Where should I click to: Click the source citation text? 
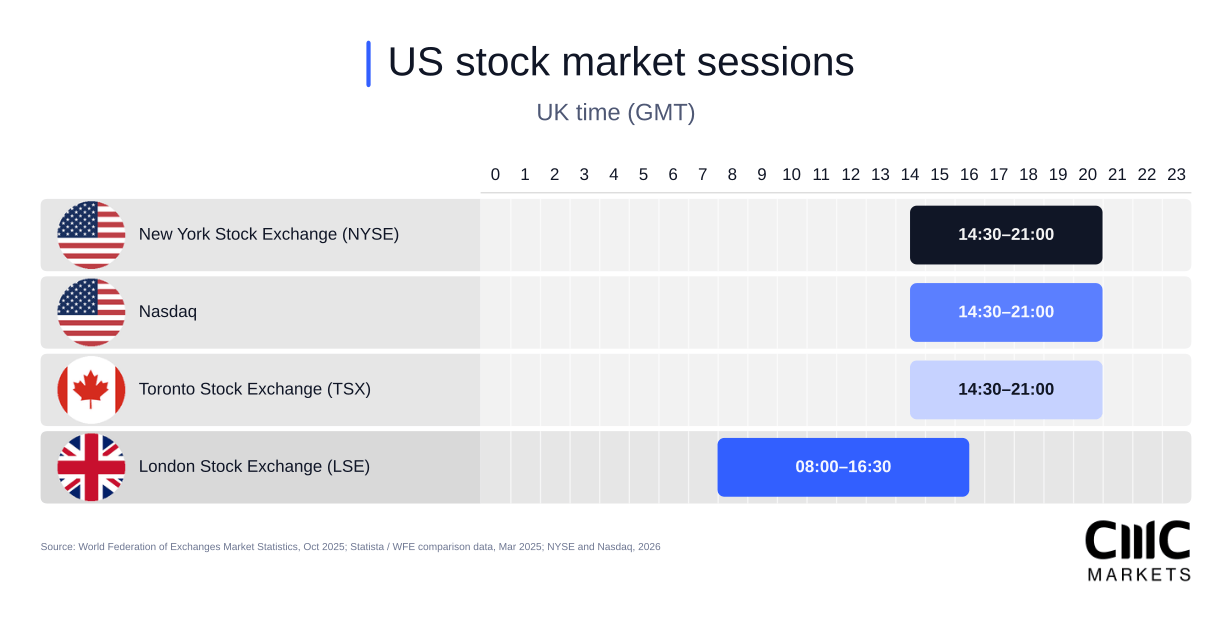point(350,547)
